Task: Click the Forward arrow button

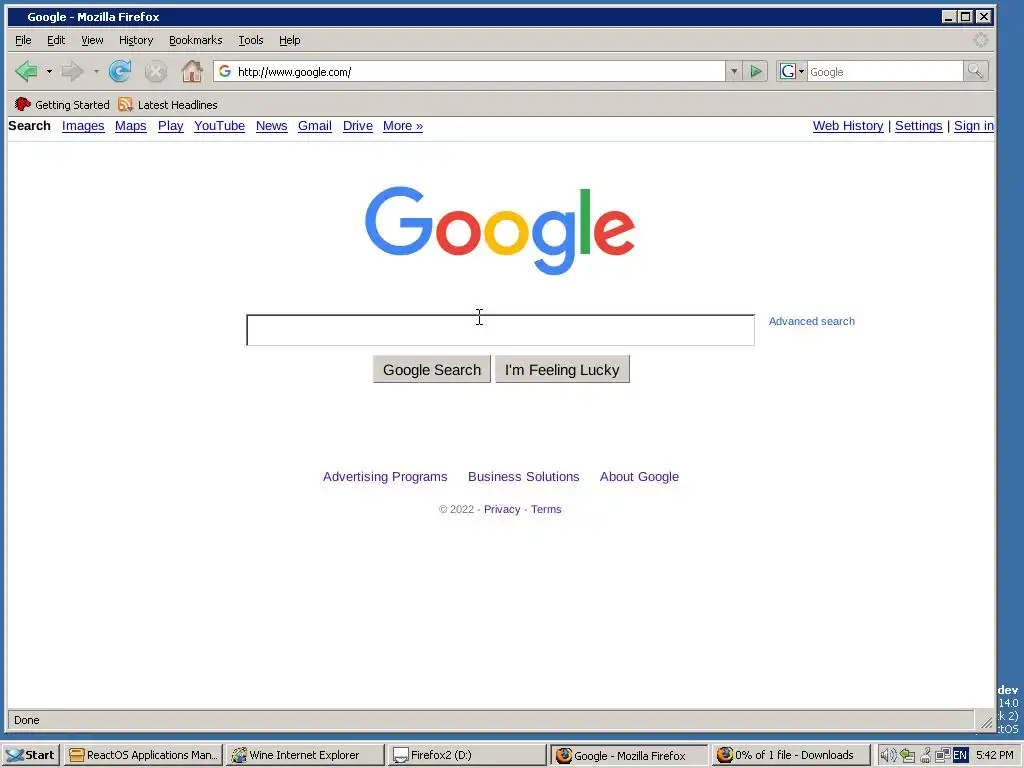Action: point(72,71)
